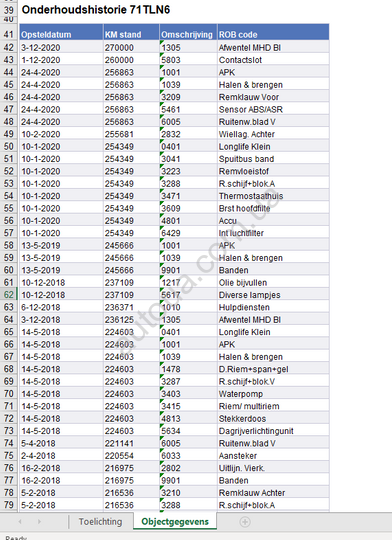The height and width of the screenshot is (540, 392).
Task: Select date cell '2-4-2018'
Action: (61, 456)
